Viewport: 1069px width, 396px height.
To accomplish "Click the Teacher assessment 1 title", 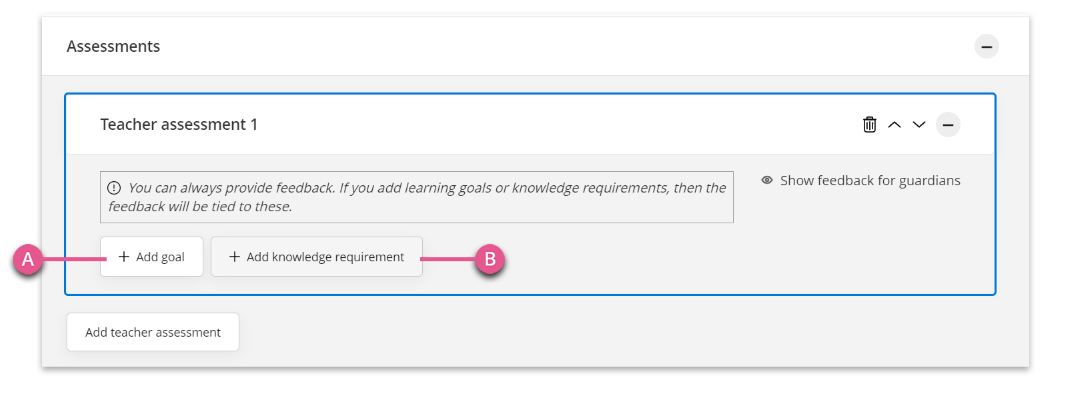I will [x=179, y=125].
